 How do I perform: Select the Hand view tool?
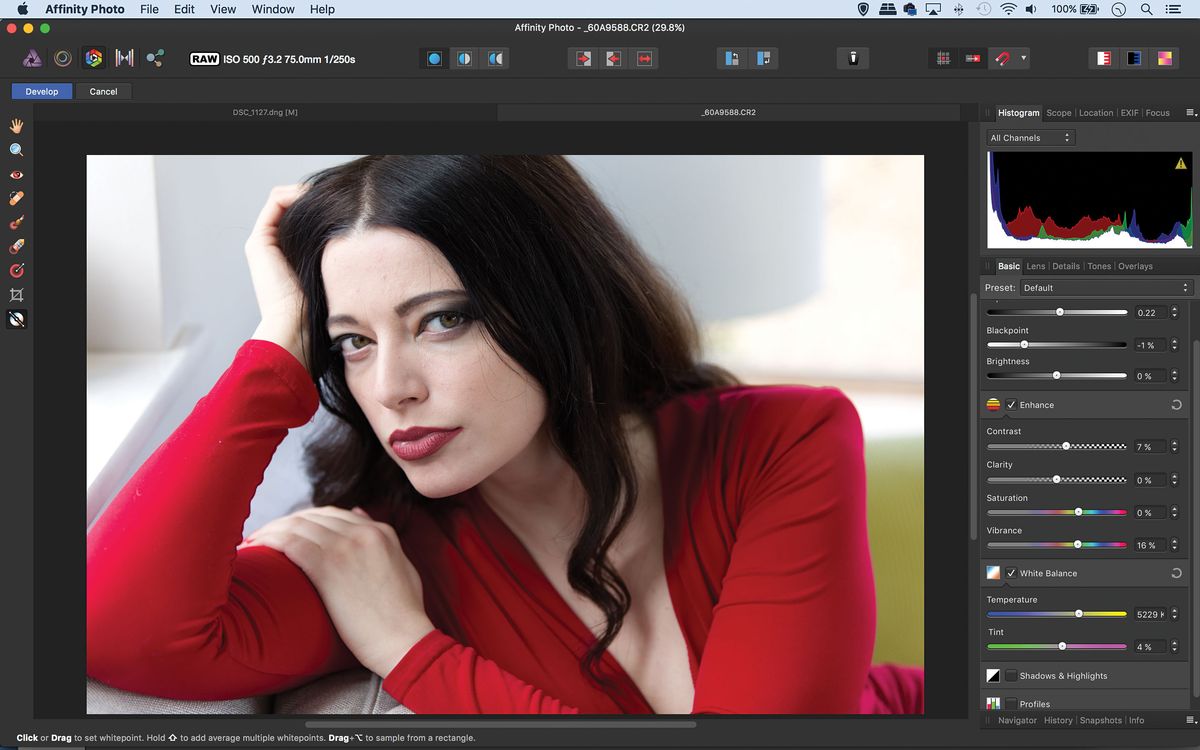[x=16, y=125]
